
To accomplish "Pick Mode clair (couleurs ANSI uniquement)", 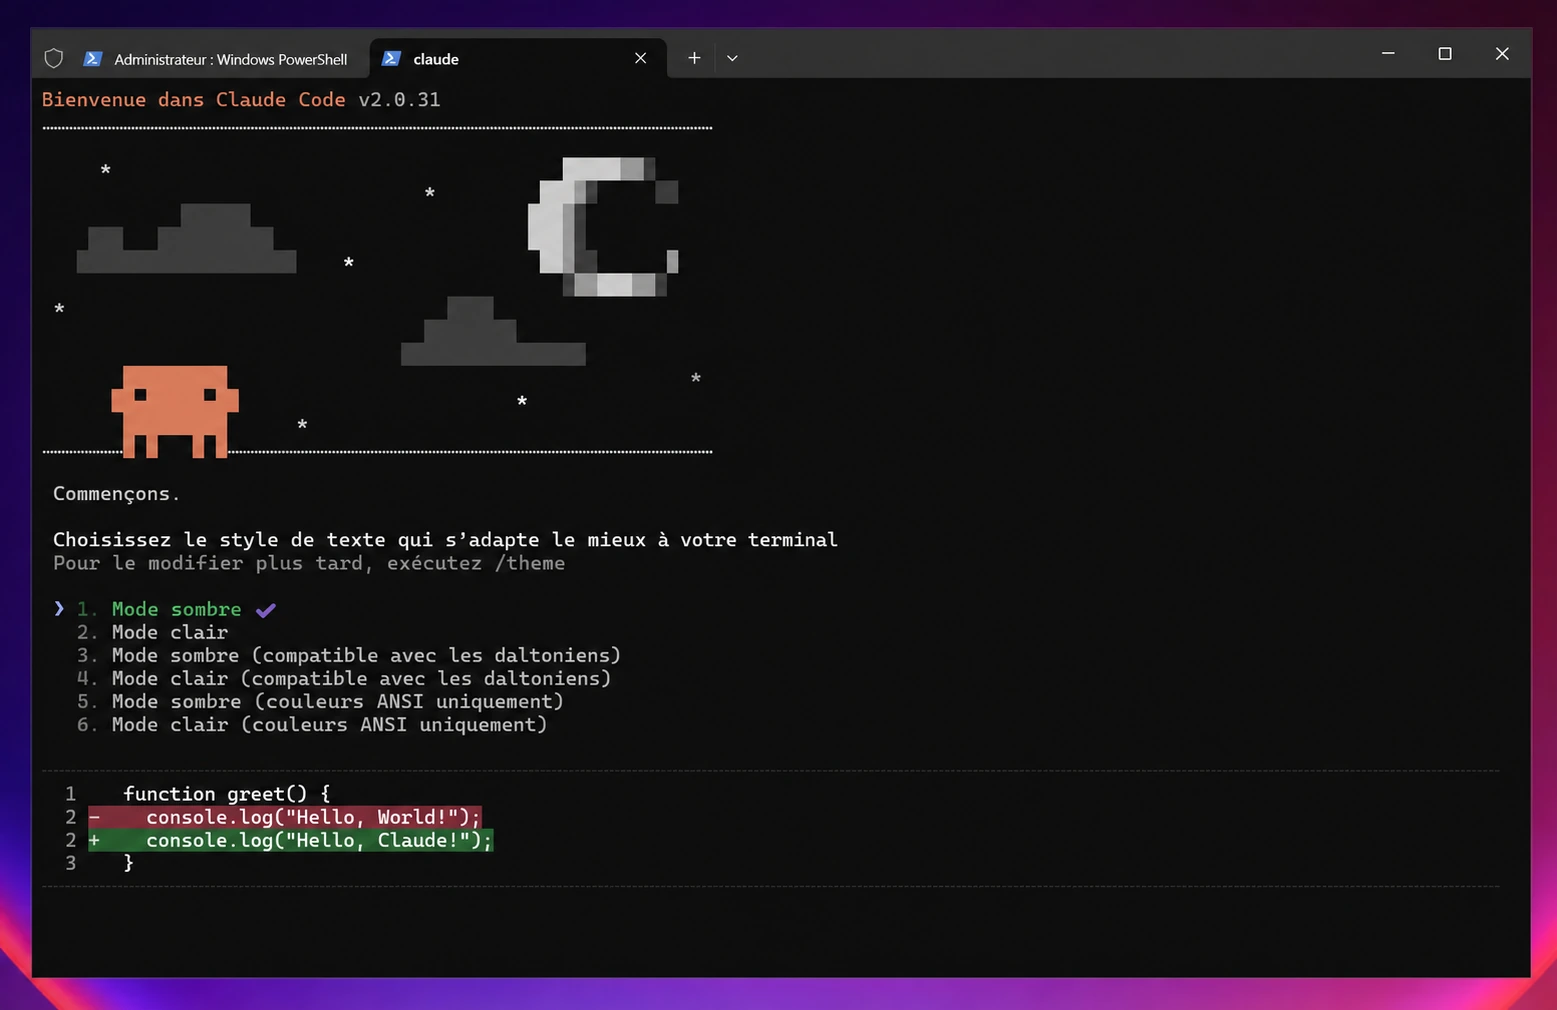I will pyautogui.click(x=312, y=724).
